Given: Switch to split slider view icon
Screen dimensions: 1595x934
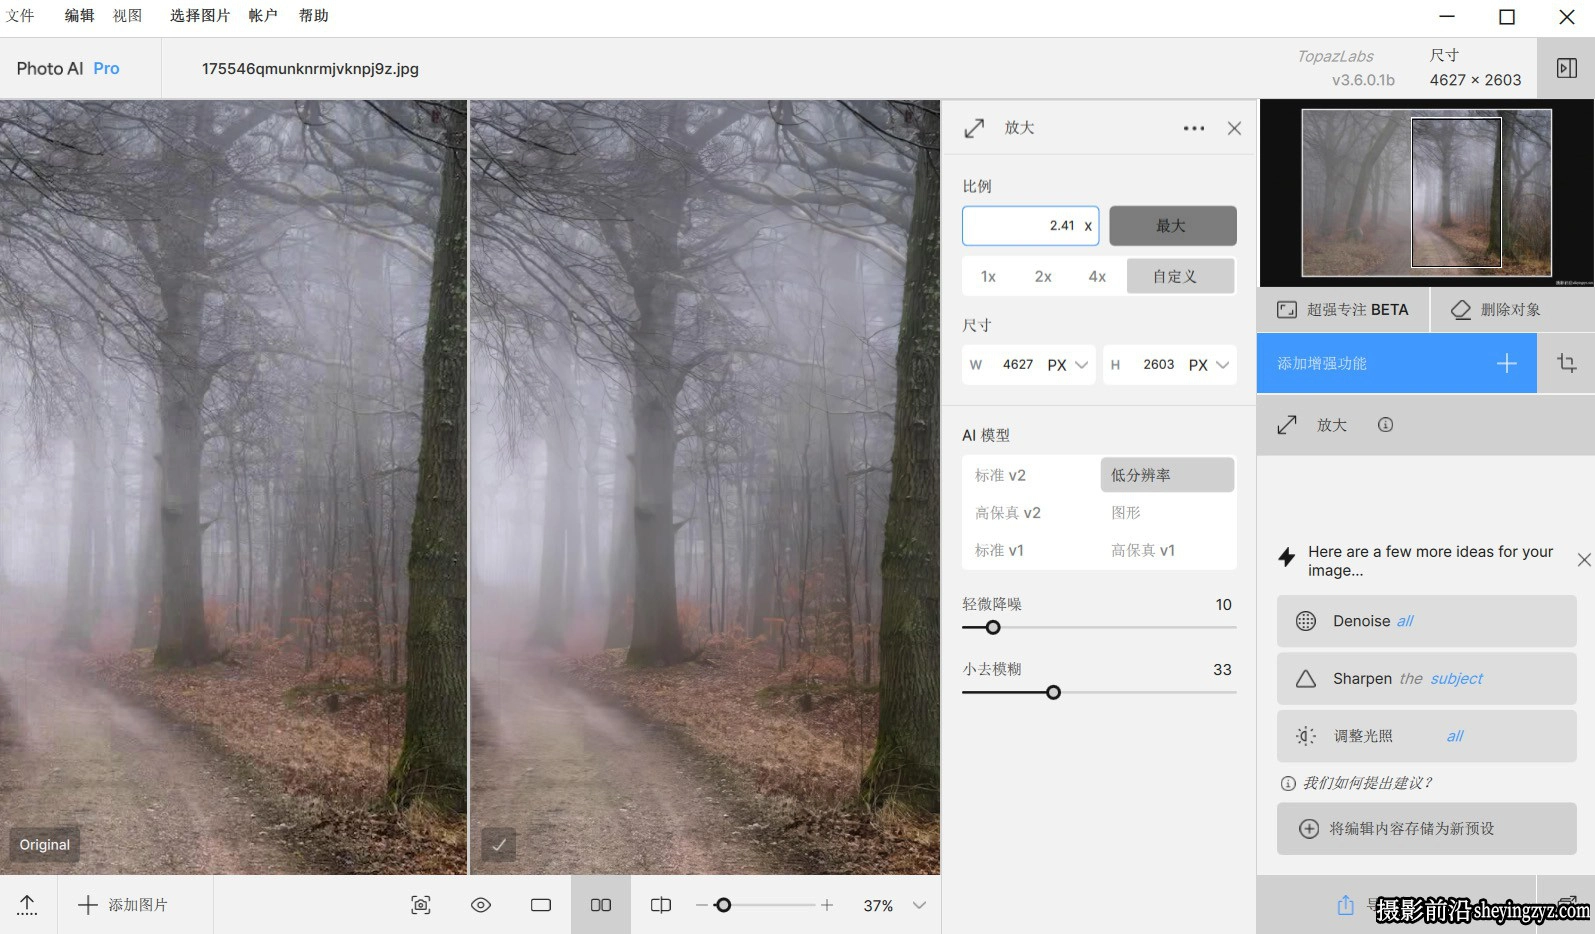Looking at the screenshot, I should 661,905.
